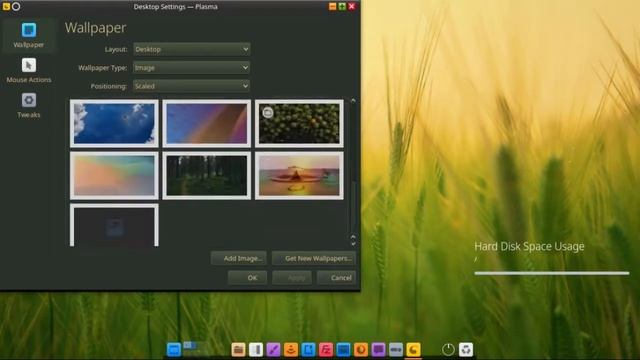Image resolution: width=640 pixels, height=360 pixels.
Task: Open the trash recycle icon in dock
Action: pos(466,349)
